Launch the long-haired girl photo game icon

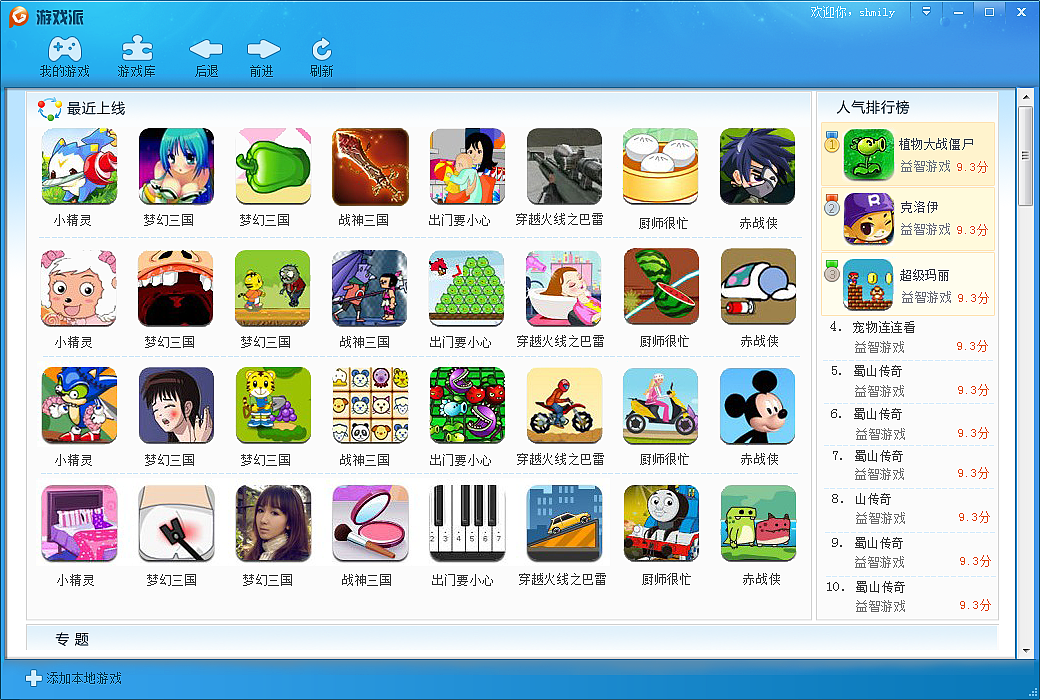(273, 524)
